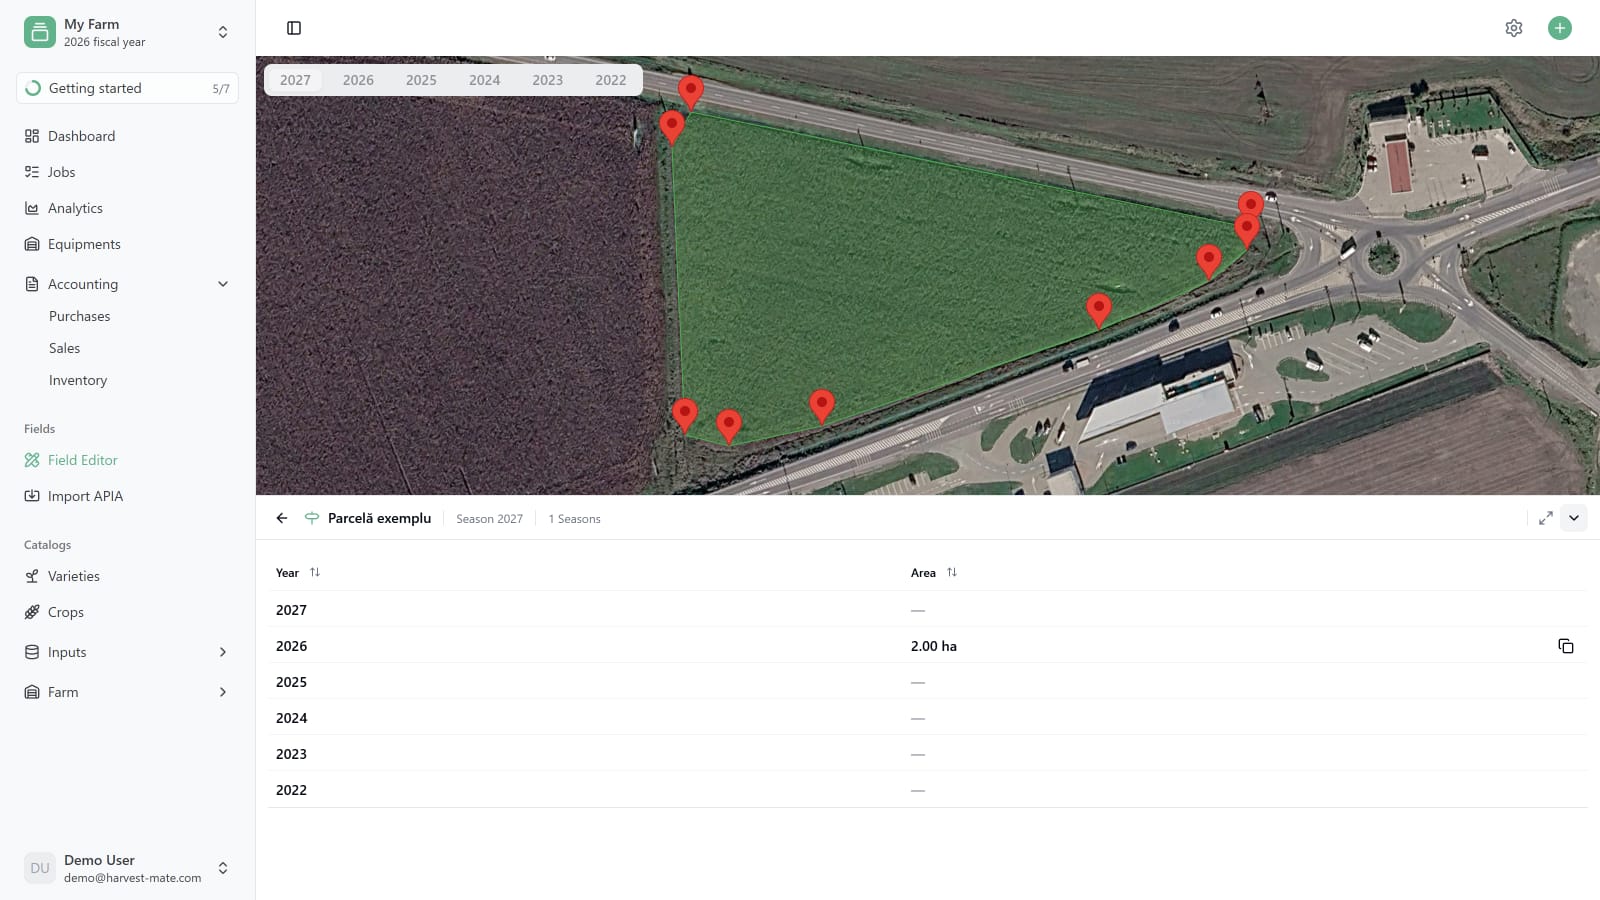The image size is (1600, 900).
Task: Open Crops catalog
Action: 128,612
